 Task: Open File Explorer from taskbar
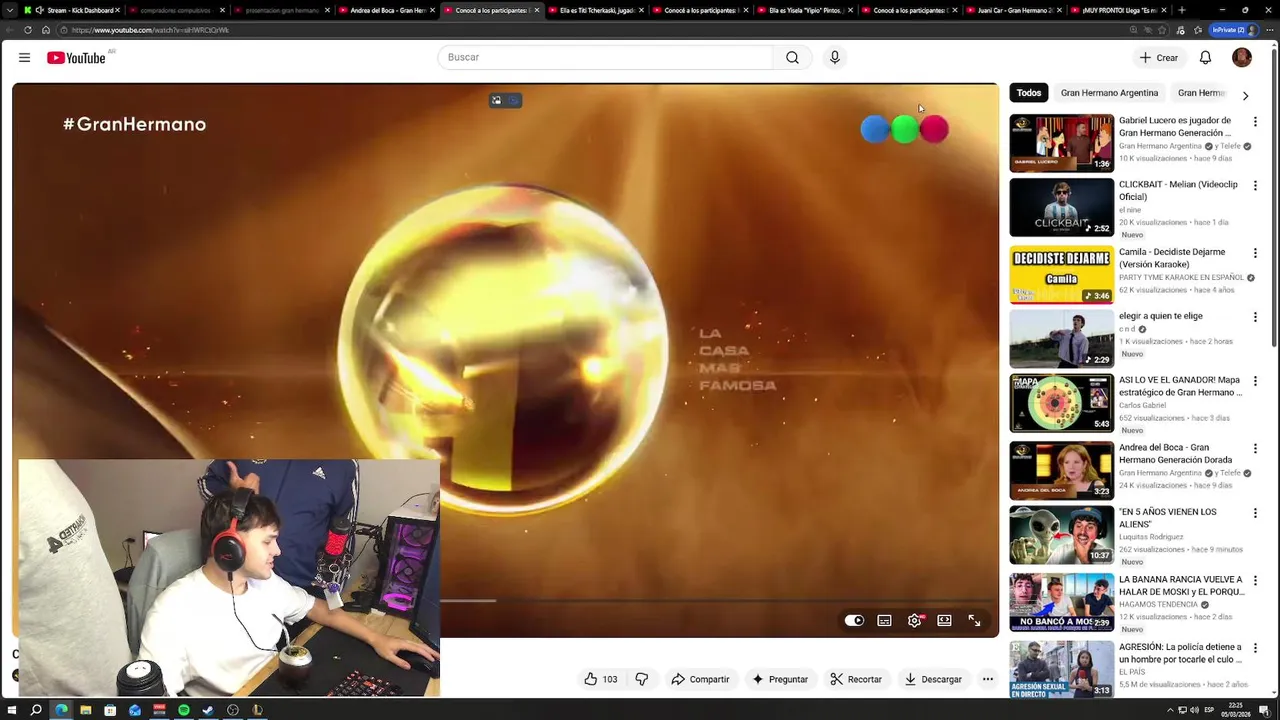coord(86,710)
